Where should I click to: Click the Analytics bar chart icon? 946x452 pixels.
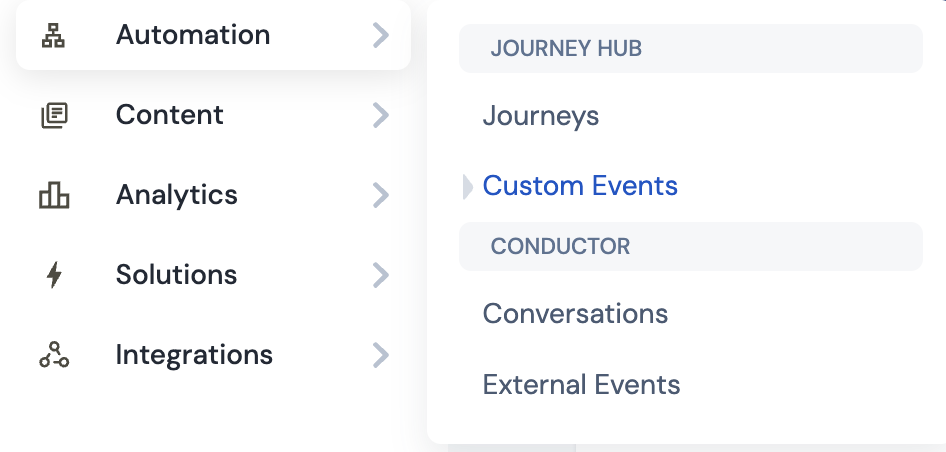point(54,195)
